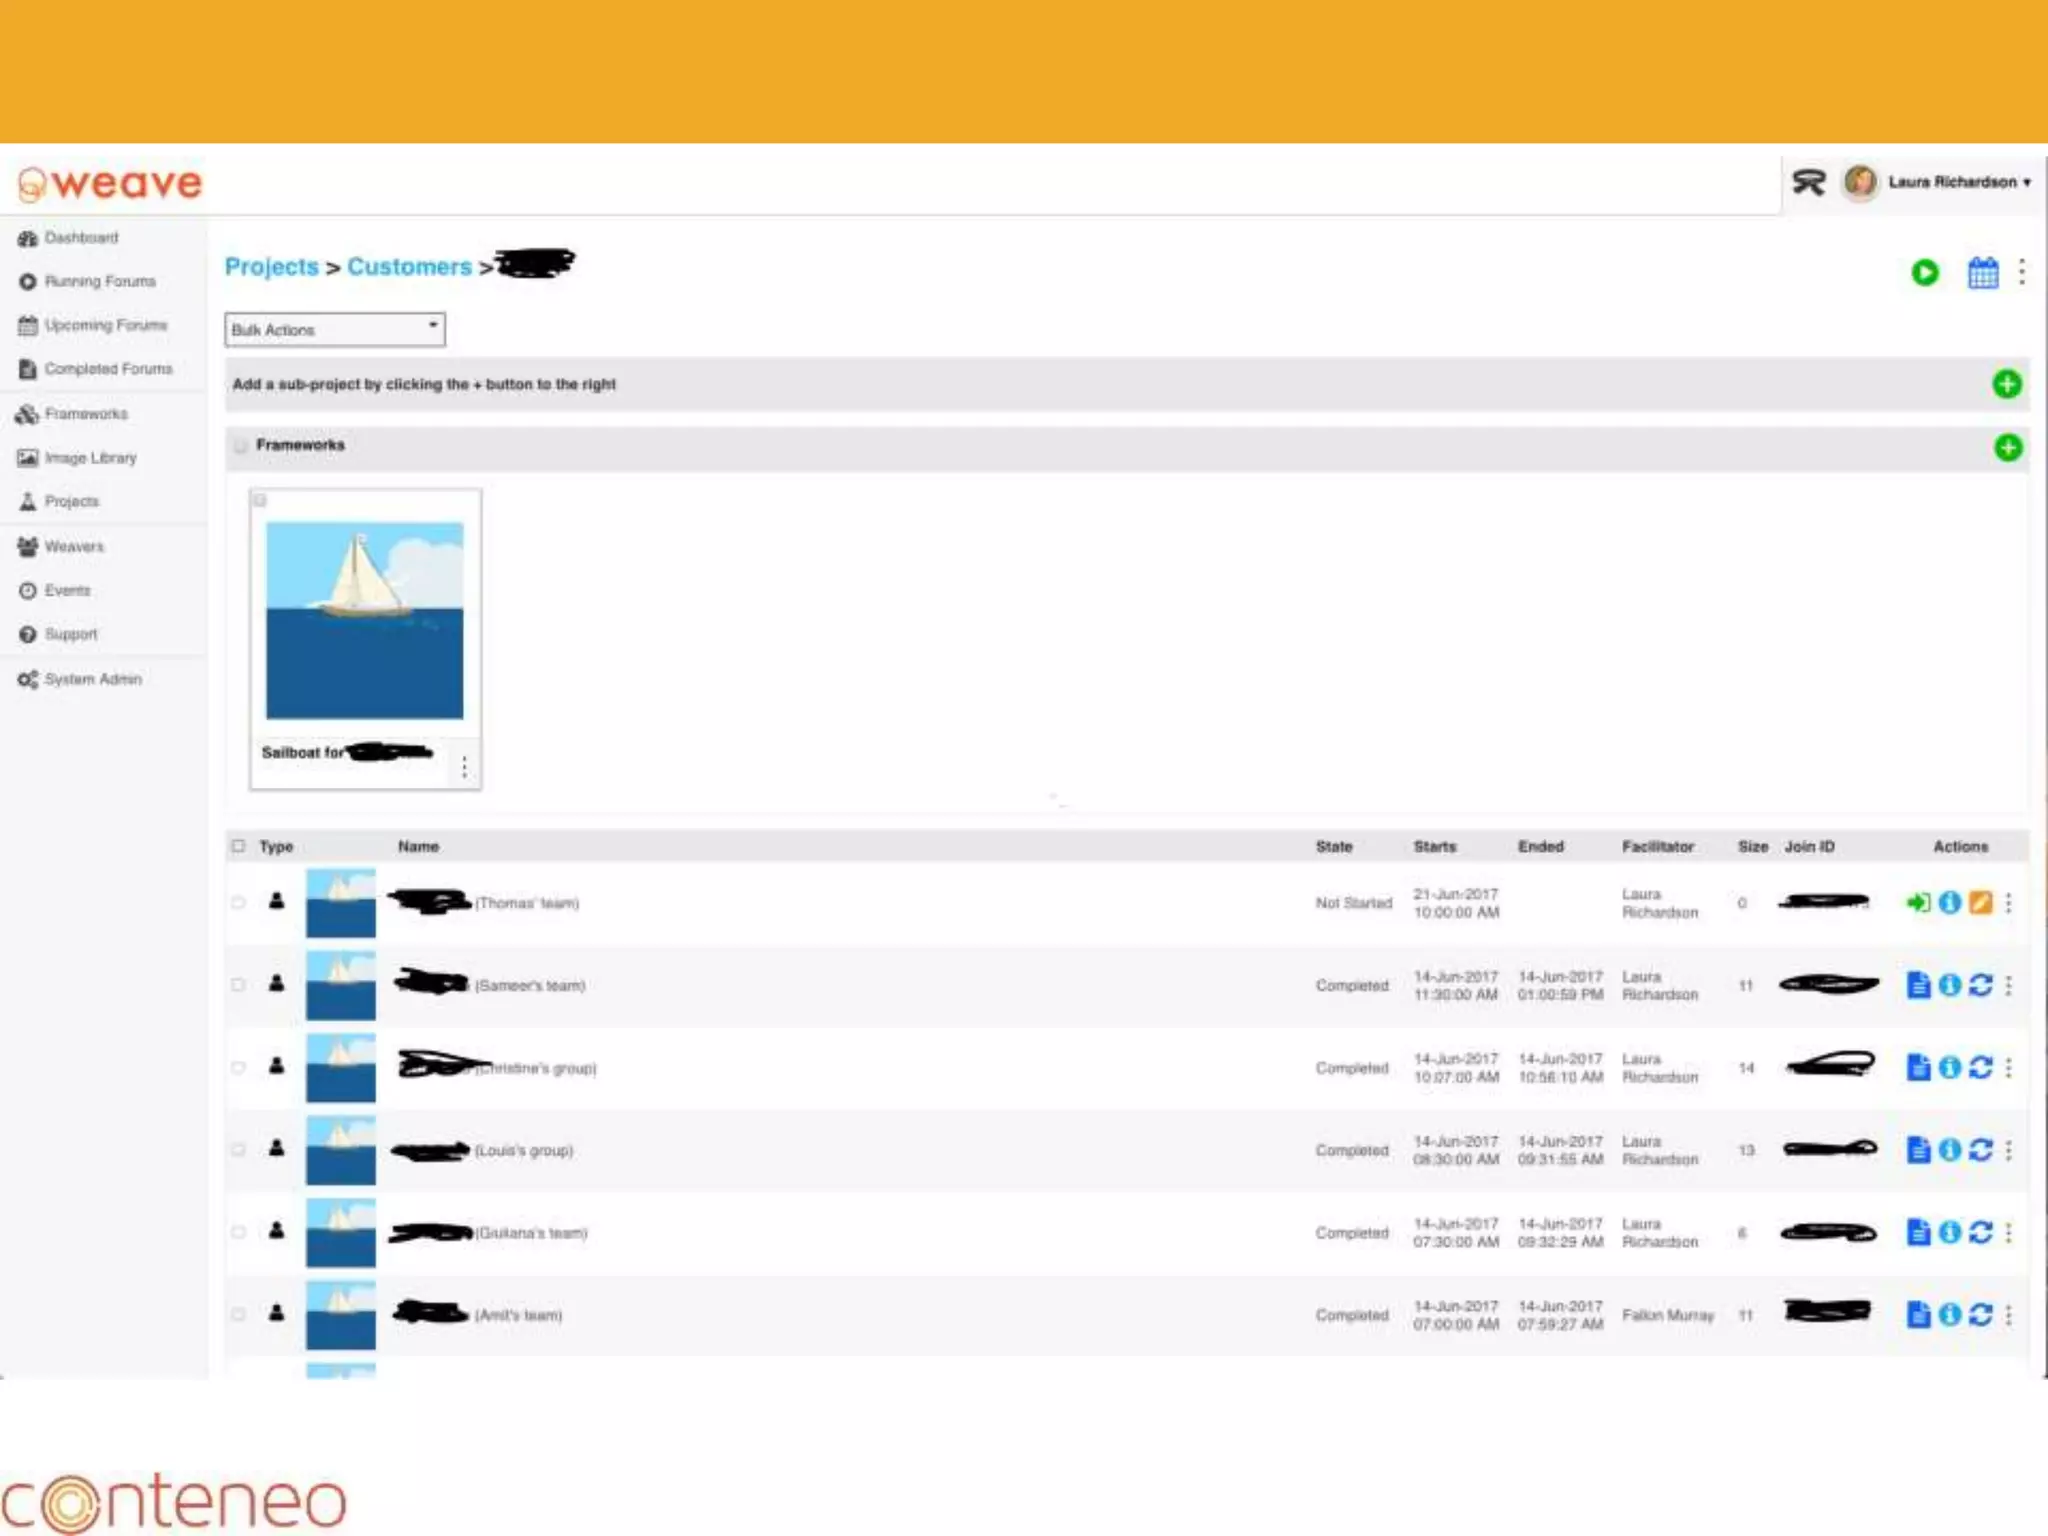Edit Thomas' team with the orange pencil icon
The width and height of the screenshot is (2048, 1536).
click(1980, 903)
